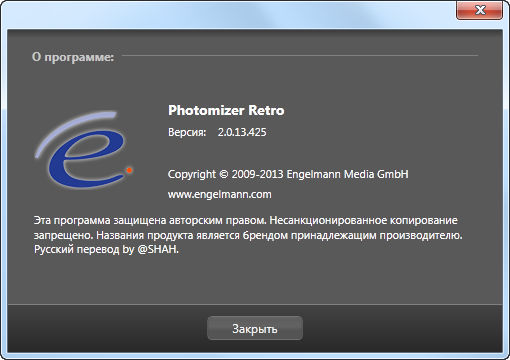Image resolution: width=510 pixels, height=360 pixels.
Task: Select the Photomizer Retro title text
Action: click(226, 110)
